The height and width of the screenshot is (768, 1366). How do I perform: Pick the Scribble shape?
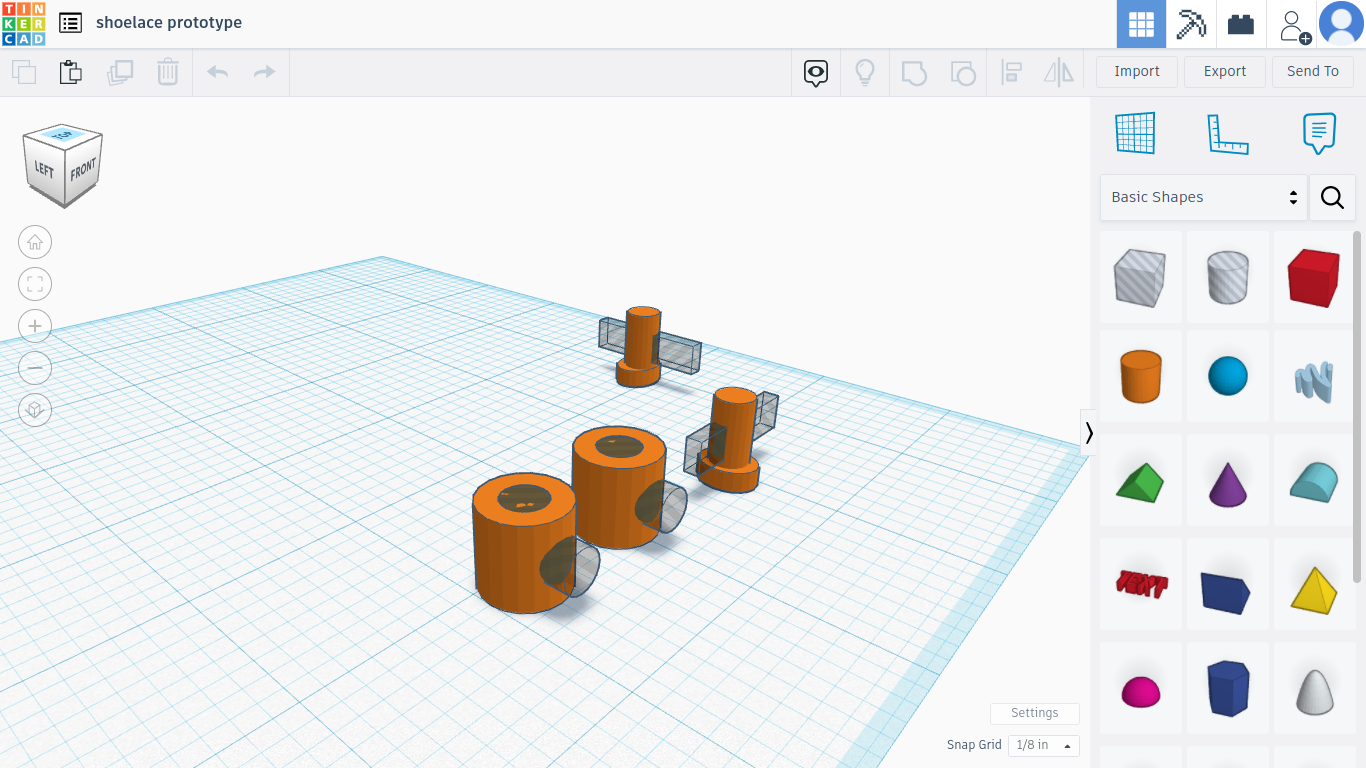(1314, 380)
